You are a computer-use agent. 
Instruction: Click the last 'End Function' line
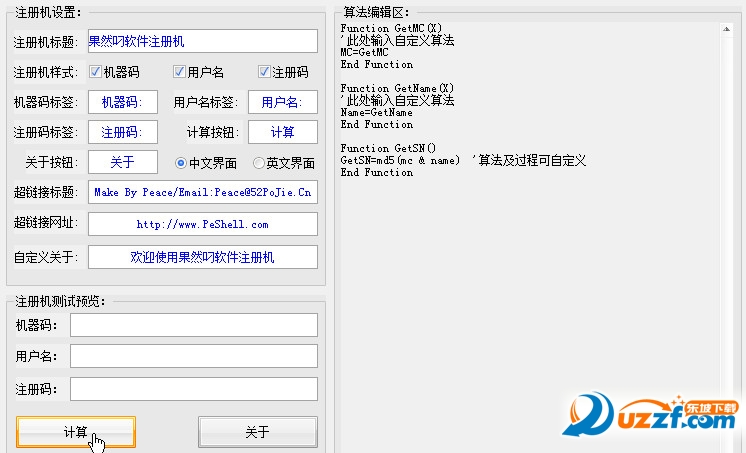click(x=377, y=172)
